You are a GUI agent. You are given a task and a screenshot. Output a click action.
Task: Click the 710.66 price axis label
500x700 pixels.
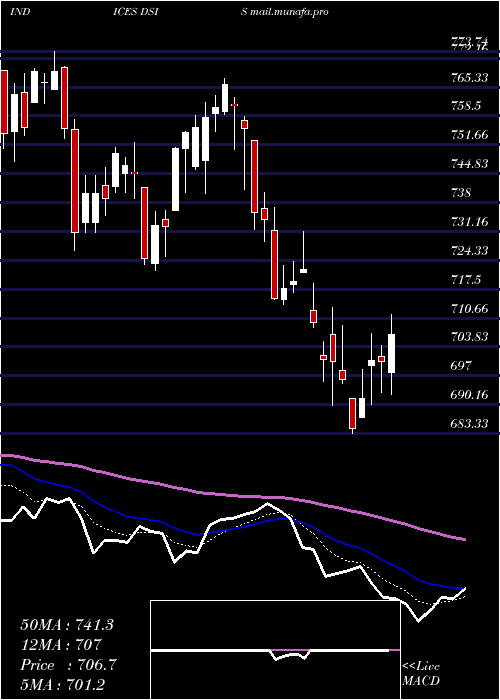(x=470, y=308)
